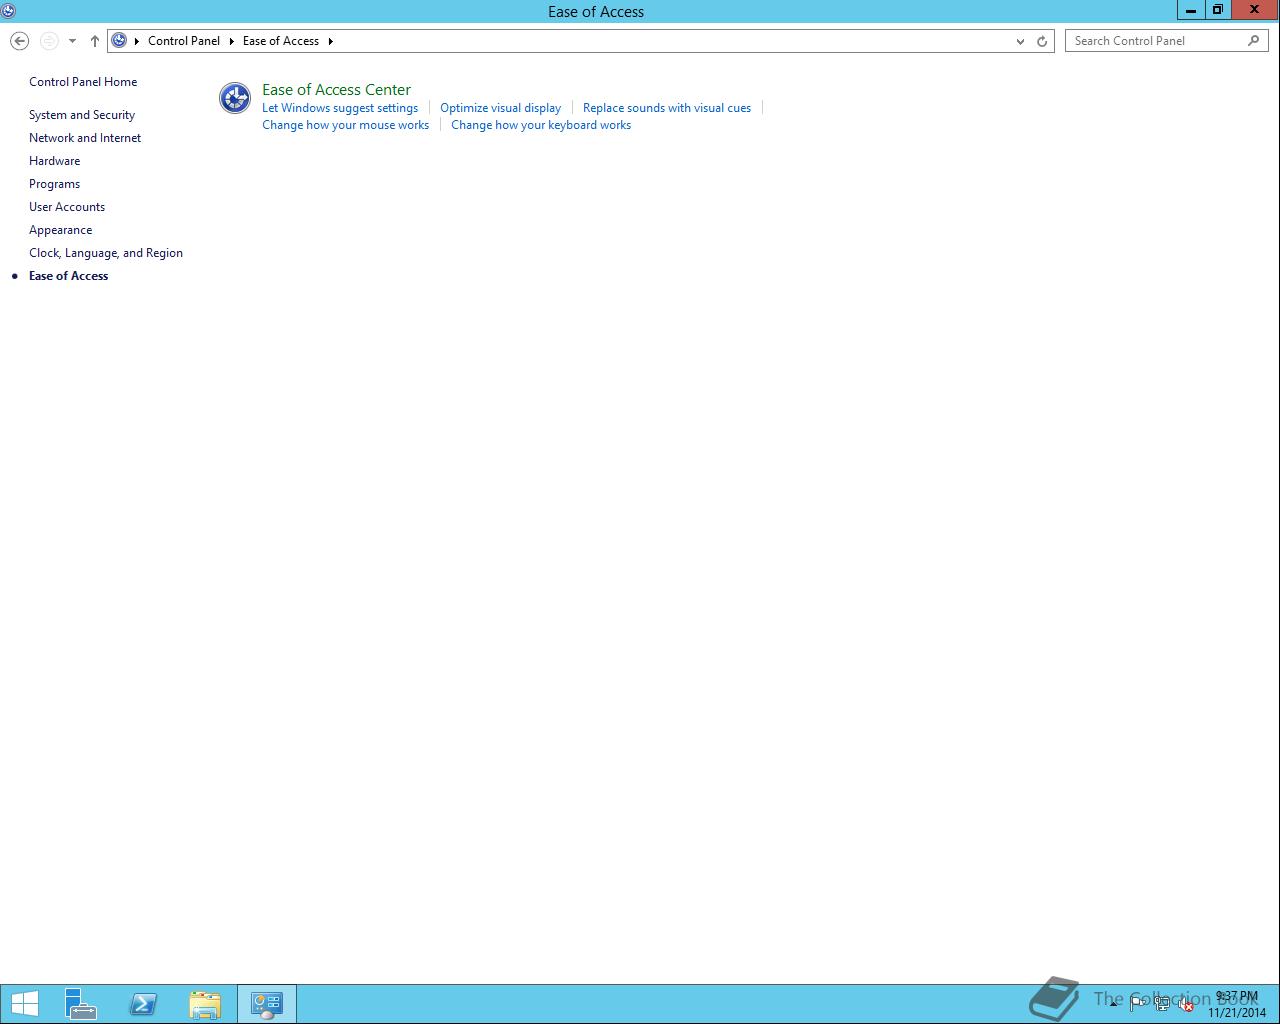This screenshot has width=1280, height=1024.
Task: Select Ease of Access breadcrumb segment
Action: point(281,41)
